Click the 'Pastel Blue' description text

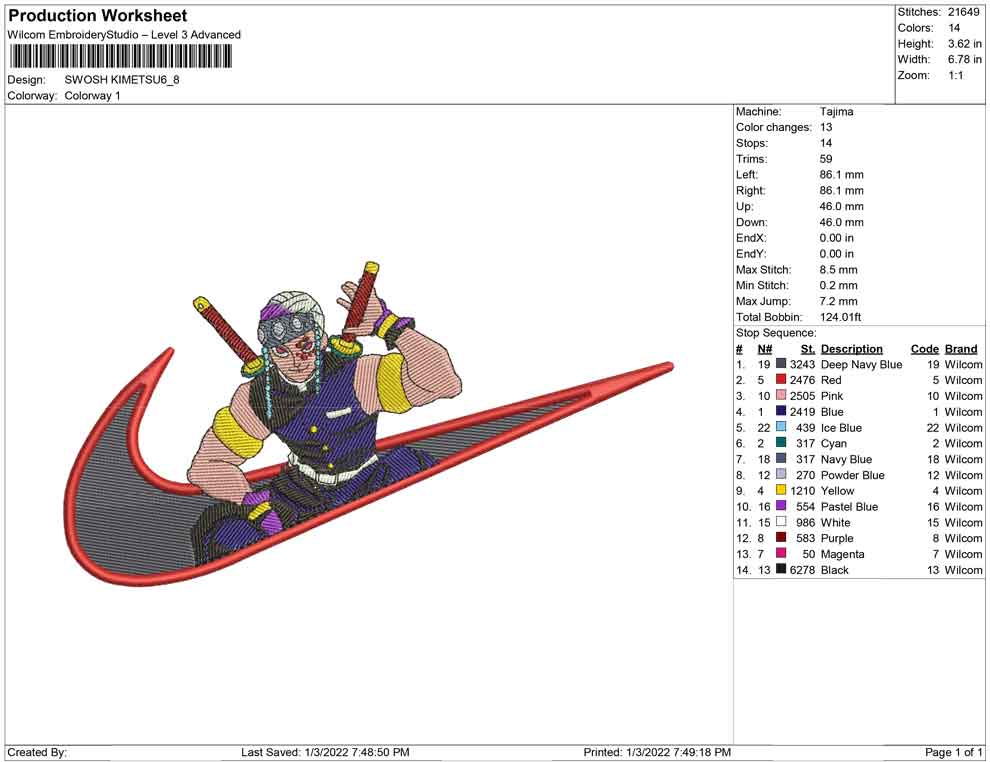pyautogui.click(x=849, y=506)
